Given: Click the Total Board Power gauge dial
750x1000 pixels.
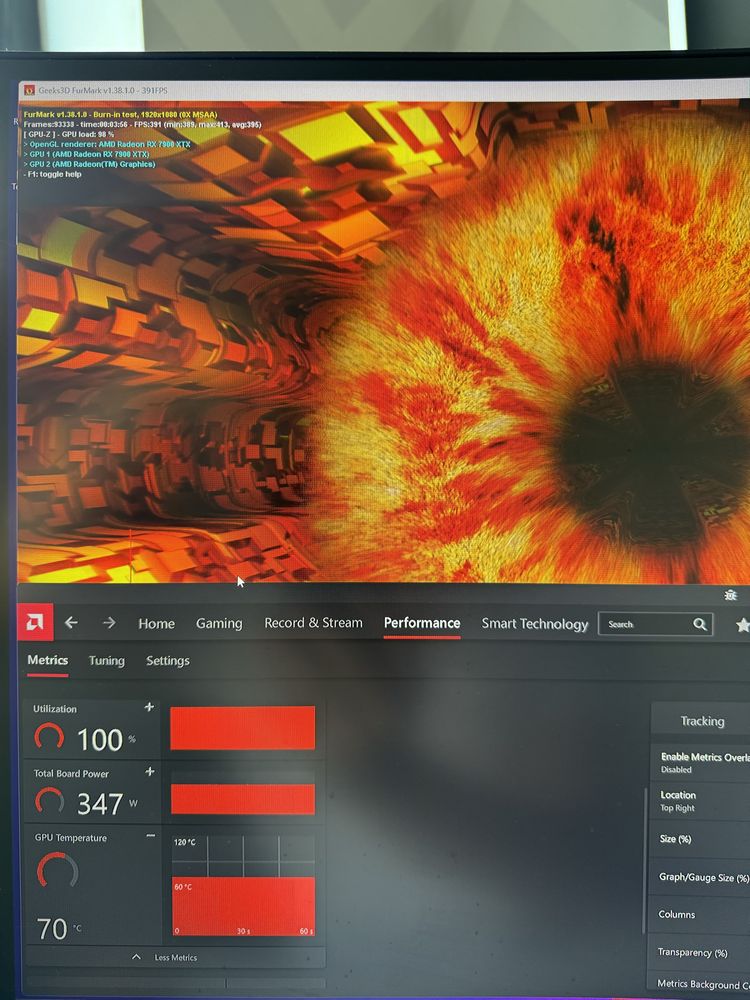Looking at the screenshot, I should (49, 800).
